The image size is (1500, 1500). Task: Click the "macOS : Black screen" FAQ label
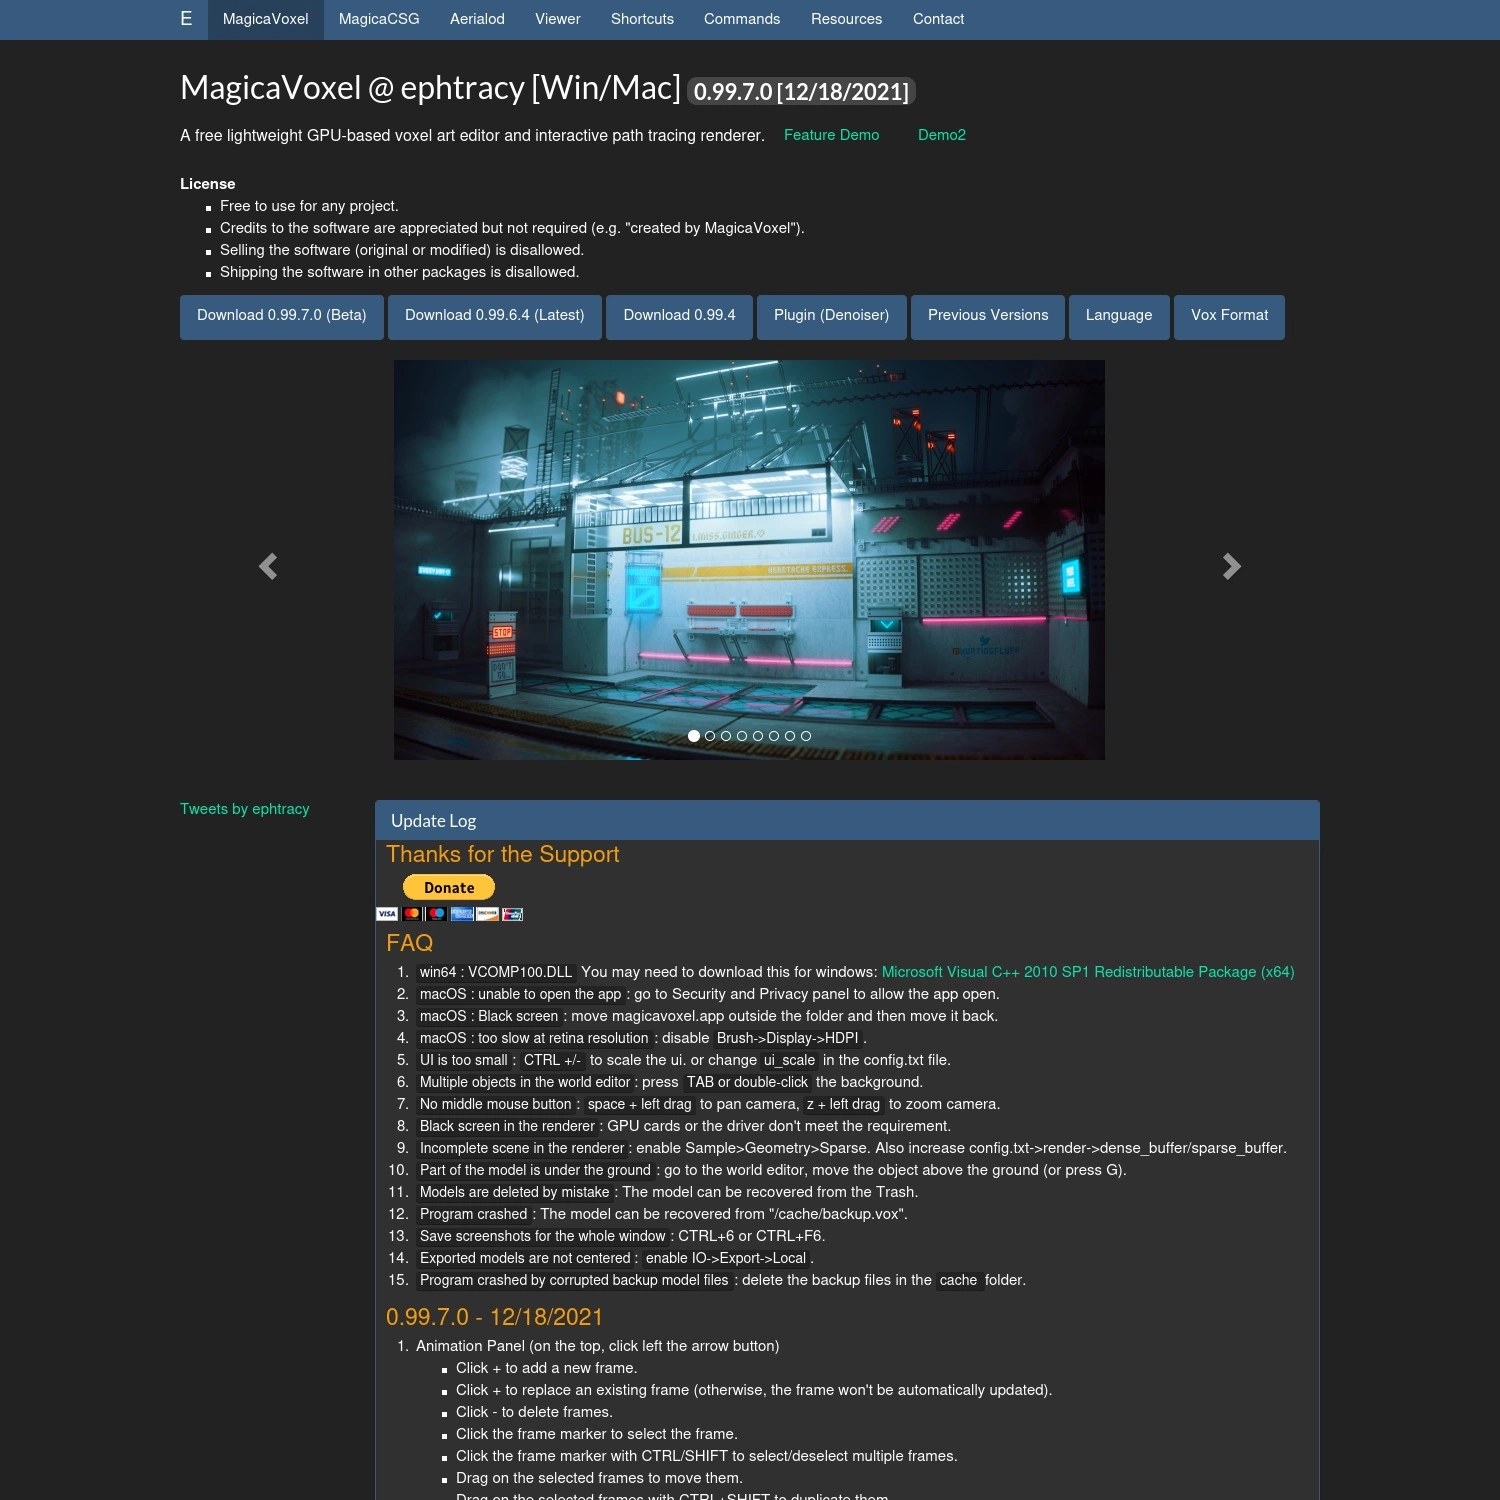489,1016
